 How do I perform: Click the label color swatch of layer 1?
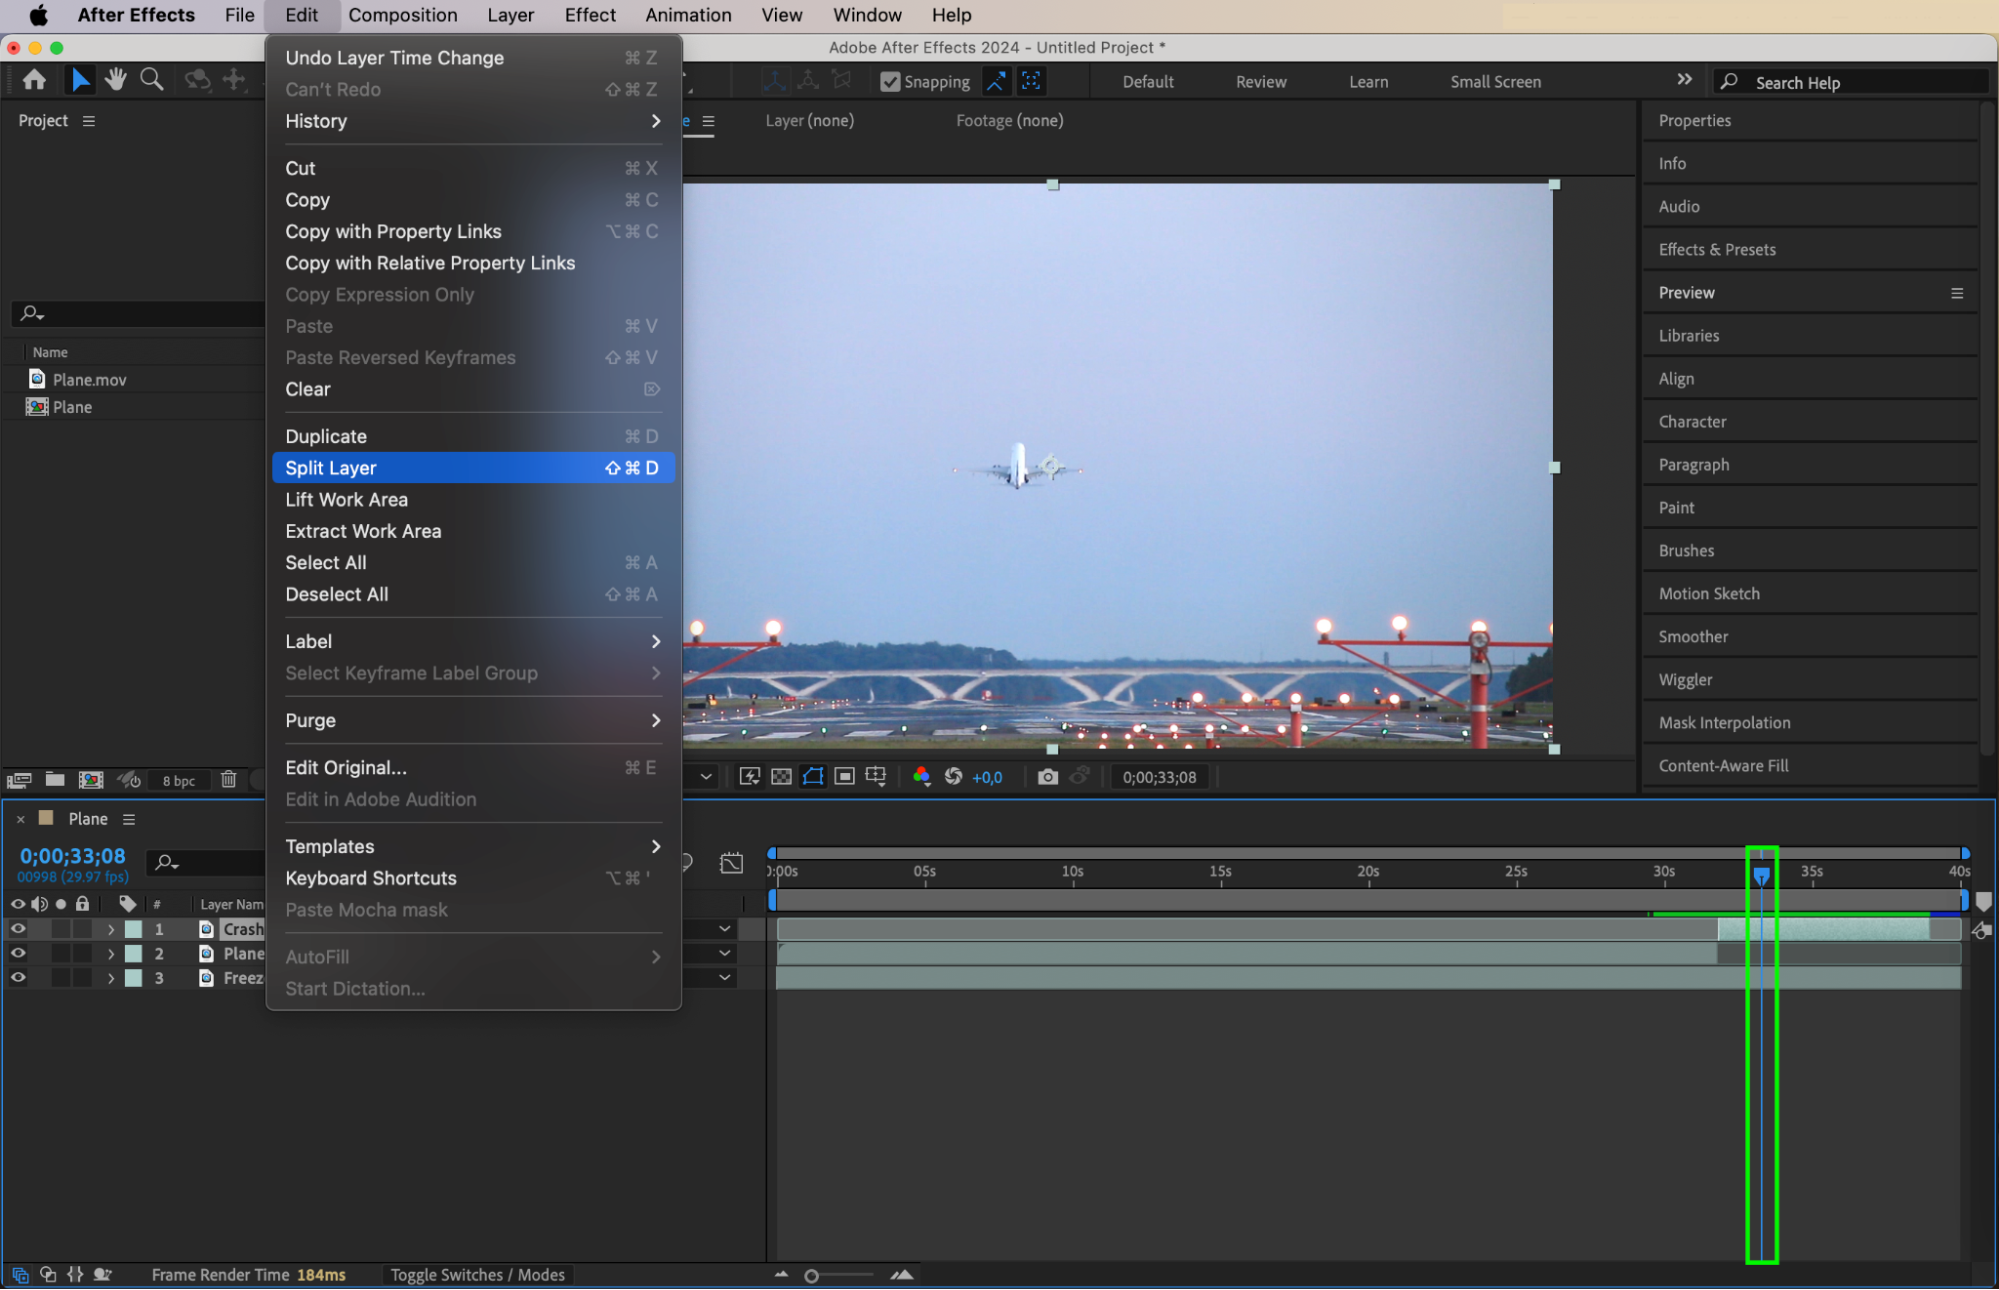click(x=133, y=929)
